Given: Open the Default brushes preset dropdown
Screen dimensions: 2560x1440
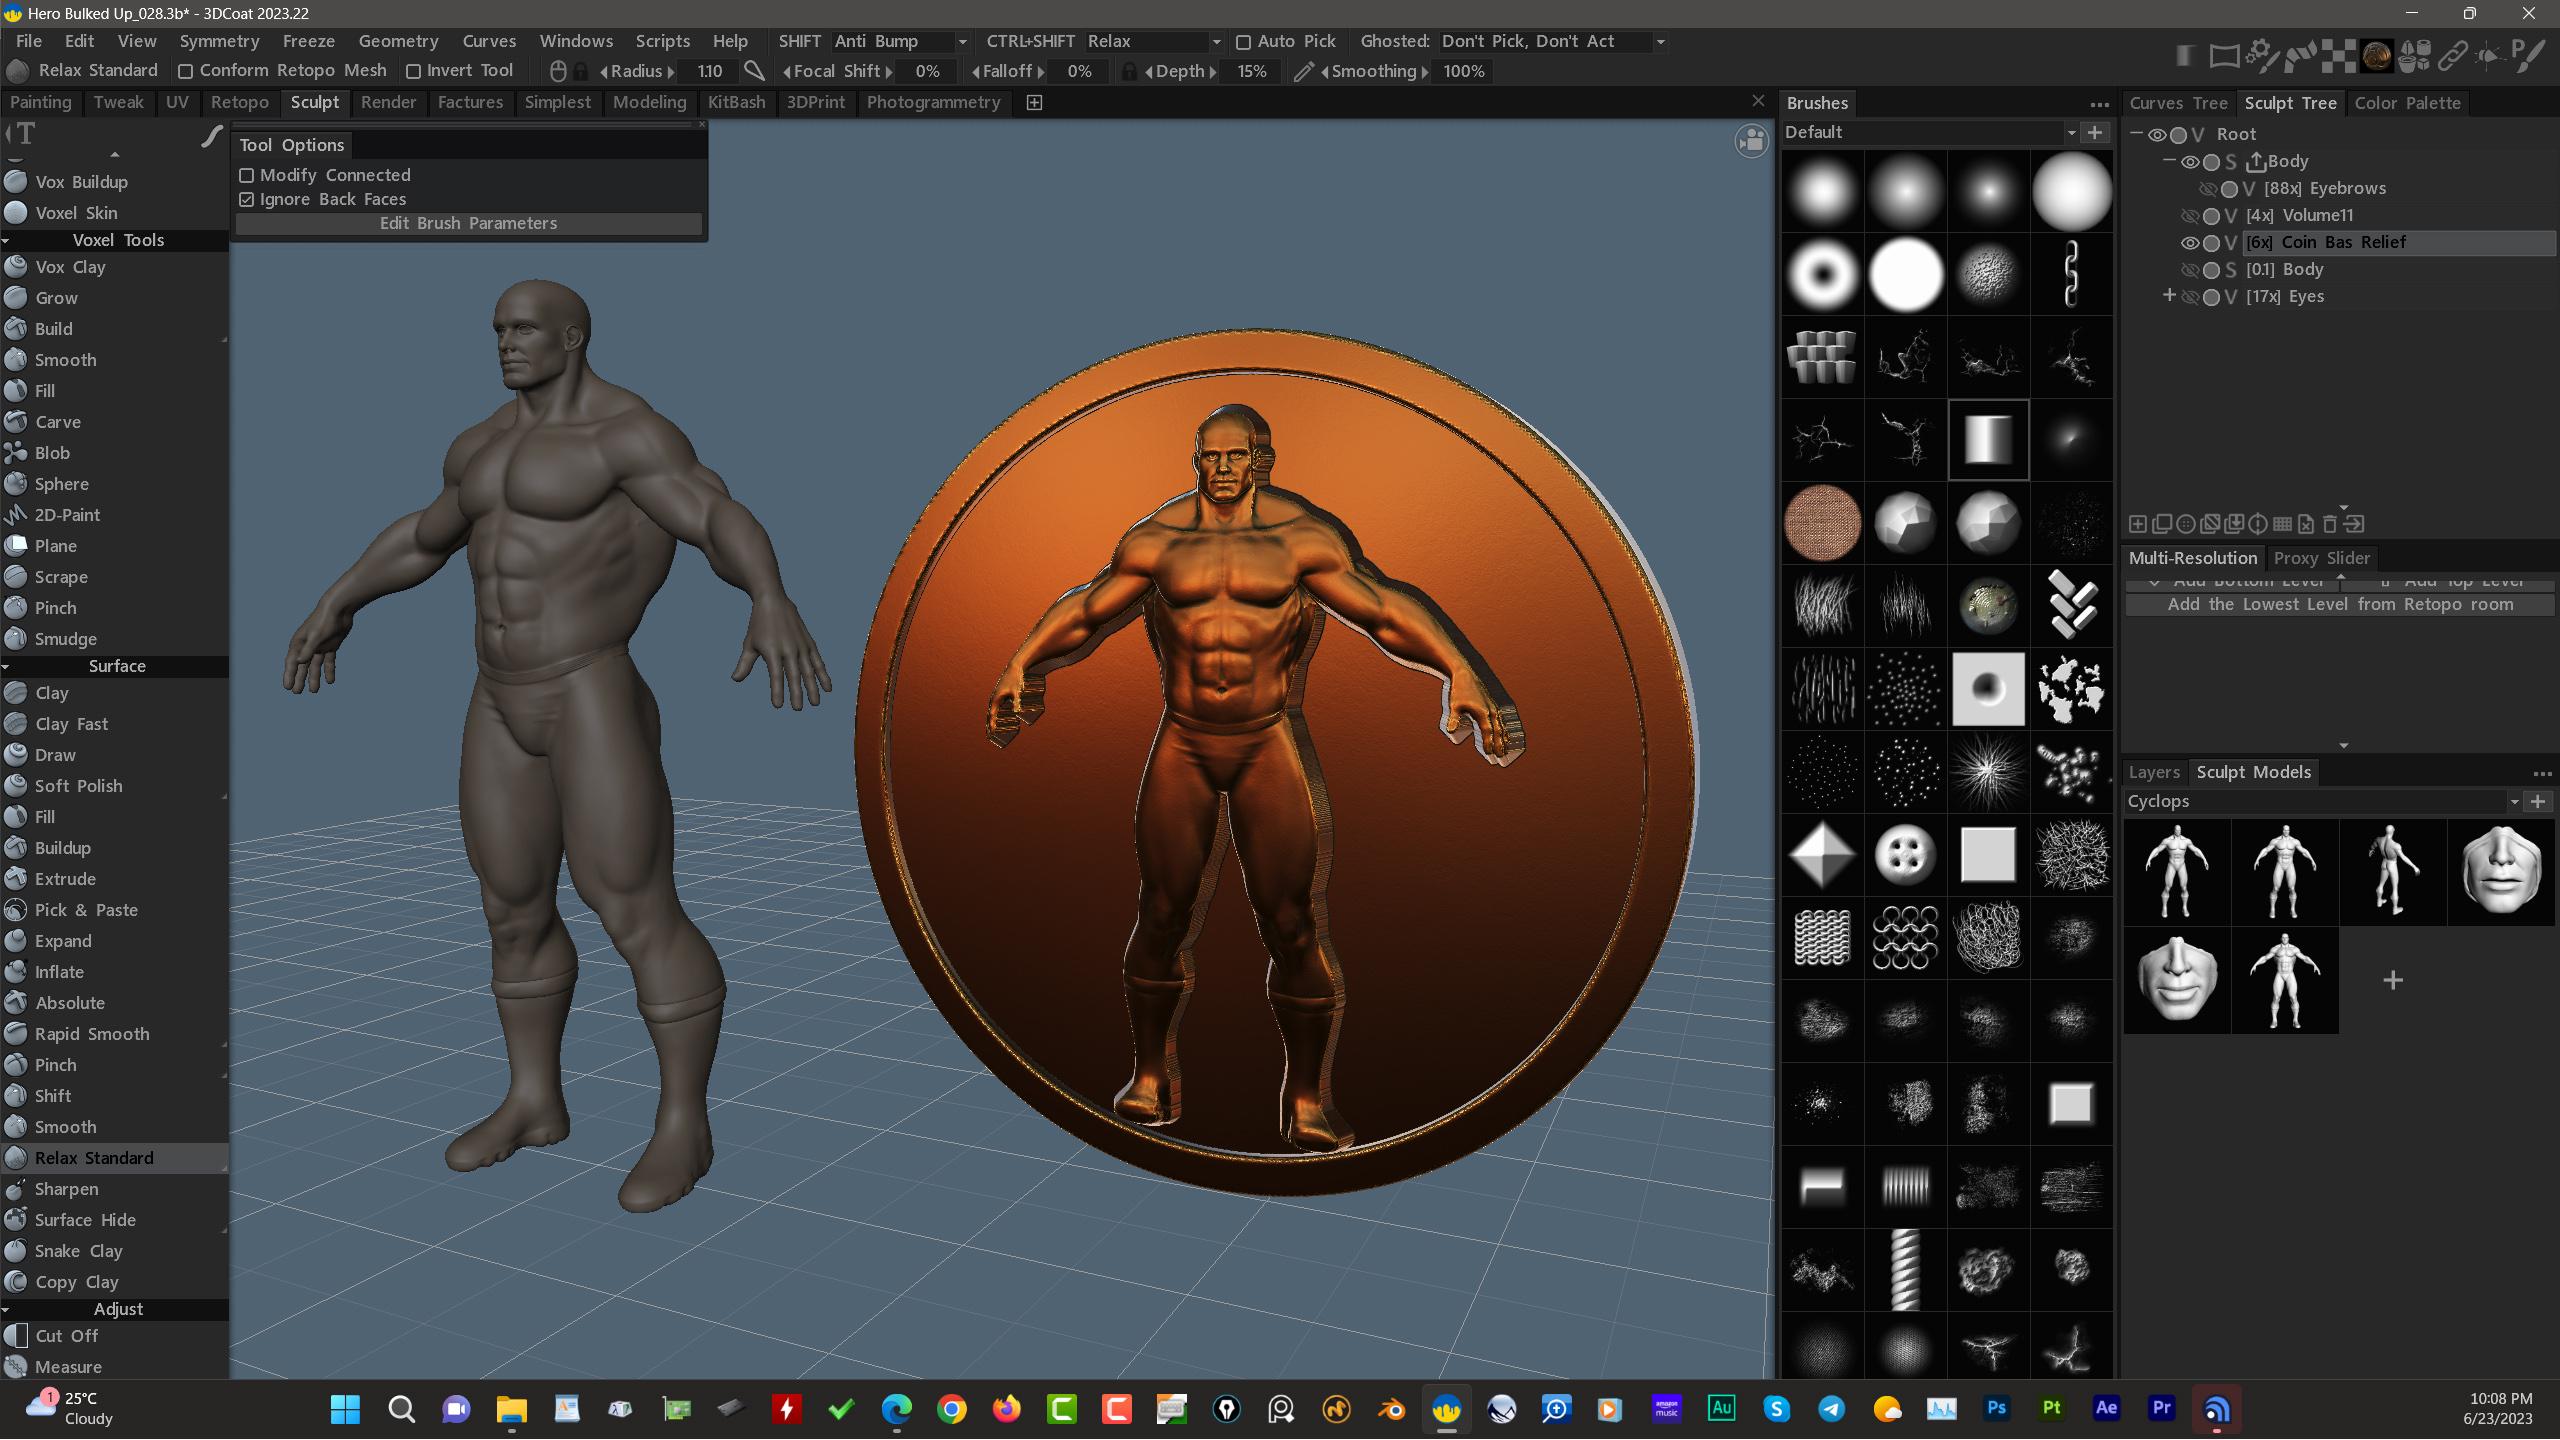Looking at the screenshot, I should [x=2071, y=133].
